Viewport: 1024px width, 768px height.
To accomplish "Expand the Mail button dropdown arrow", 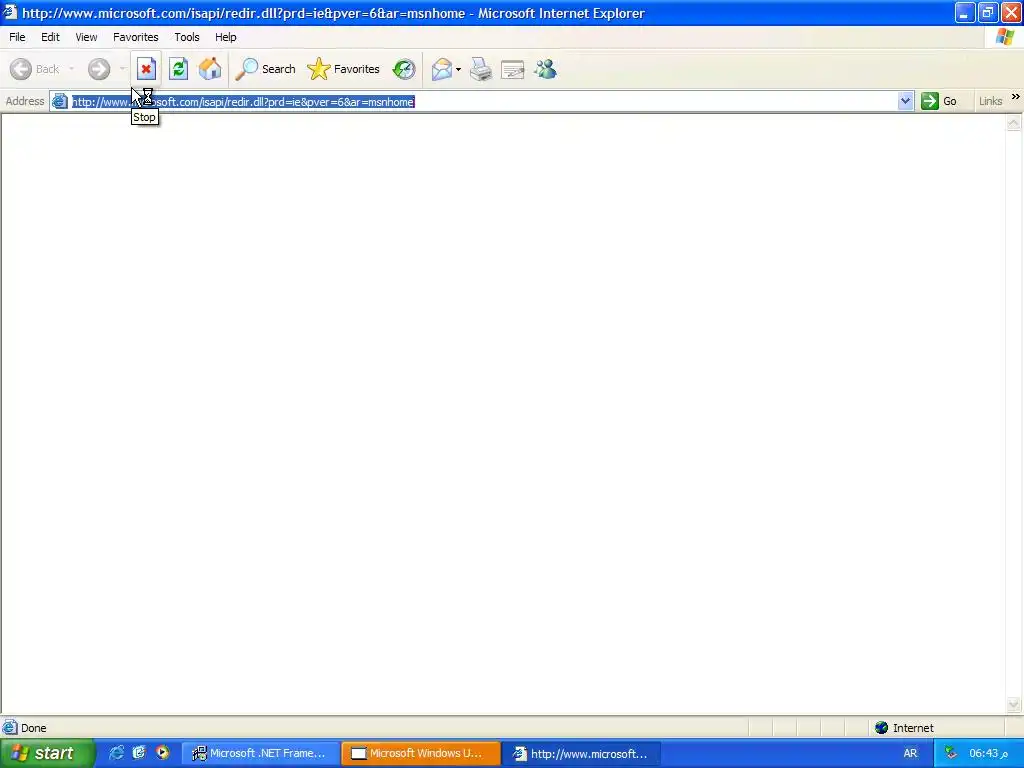I will point(458,69).
